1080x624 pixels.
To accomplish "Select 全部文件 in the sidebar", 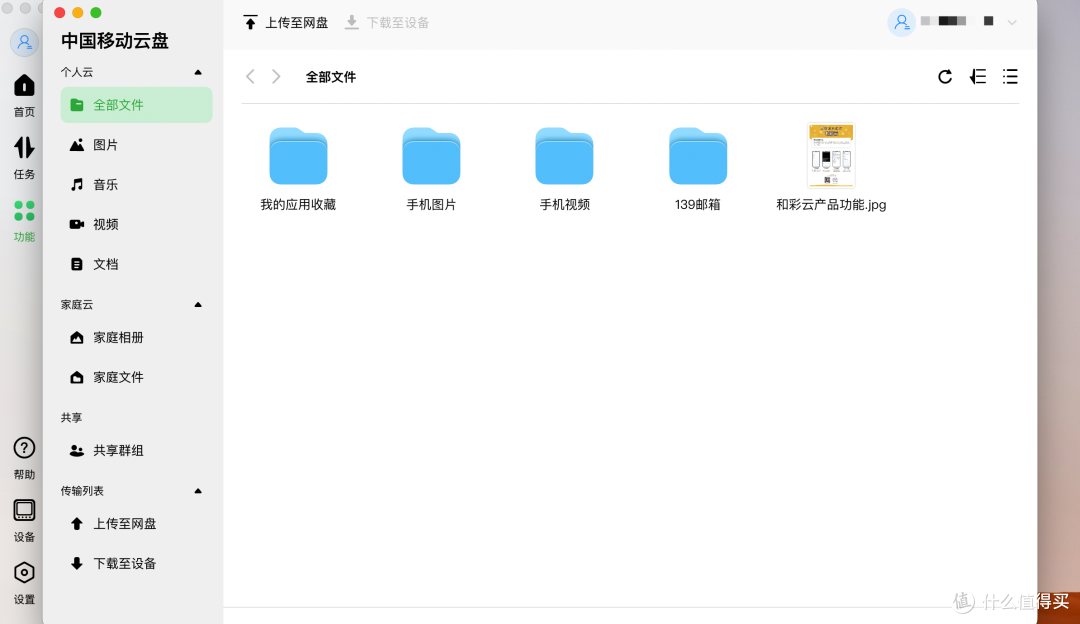I will [136, 105].
